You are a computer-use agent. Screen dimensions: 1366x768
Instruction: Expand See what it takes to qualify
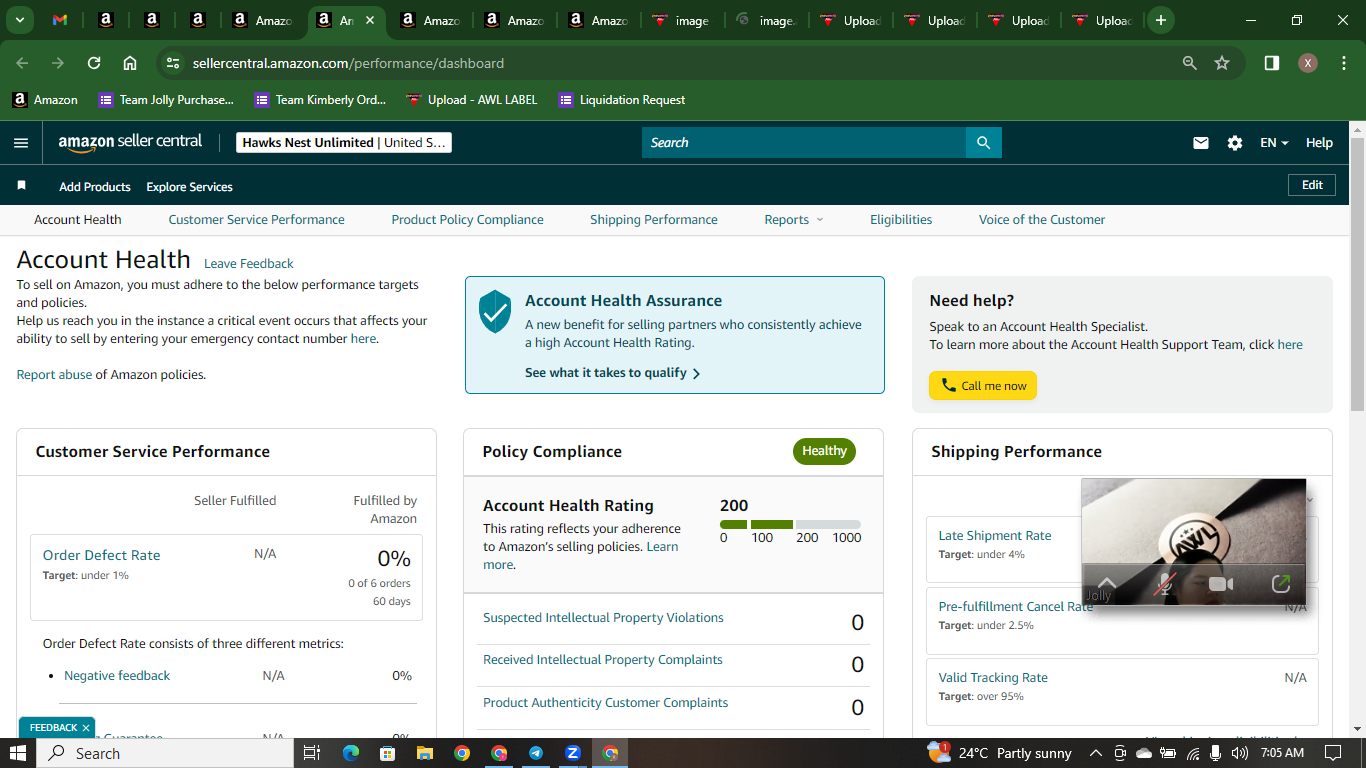pyautogui.click(x=613, y=373)
